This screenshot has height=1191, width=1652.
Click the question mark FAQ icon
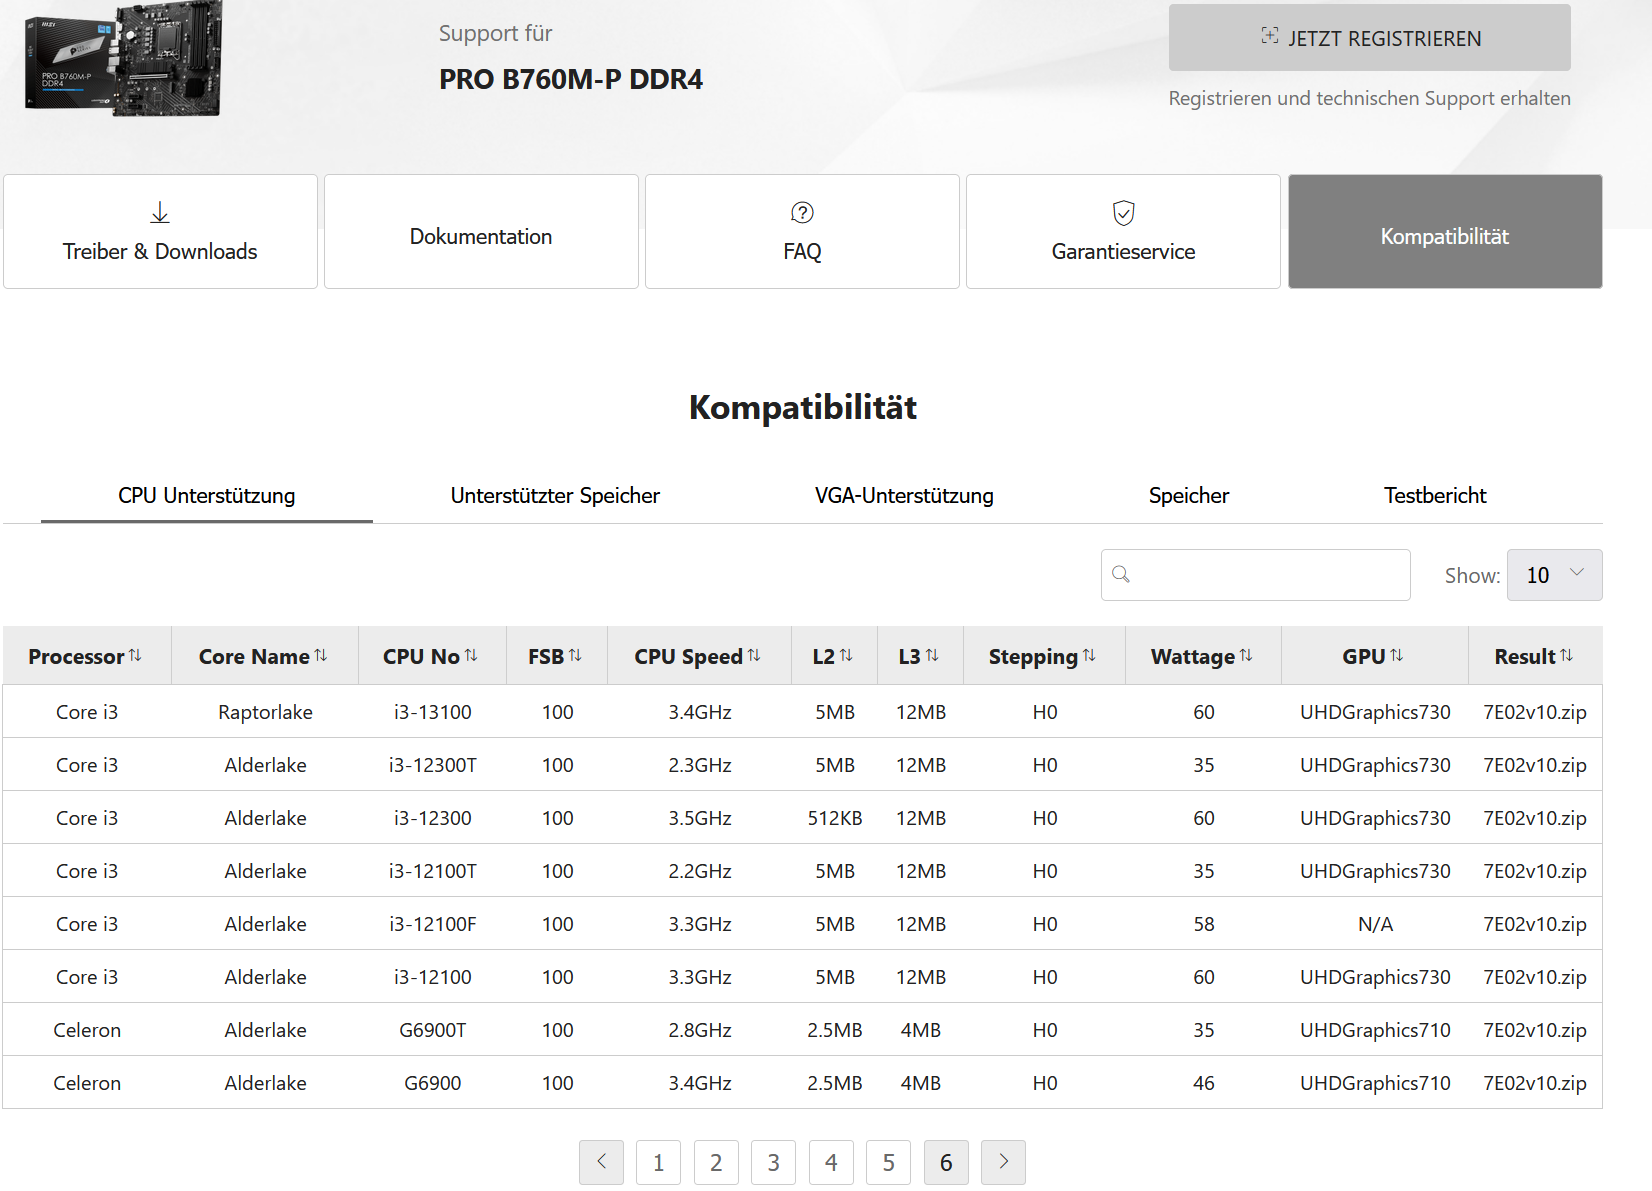[x=802, y=212]
